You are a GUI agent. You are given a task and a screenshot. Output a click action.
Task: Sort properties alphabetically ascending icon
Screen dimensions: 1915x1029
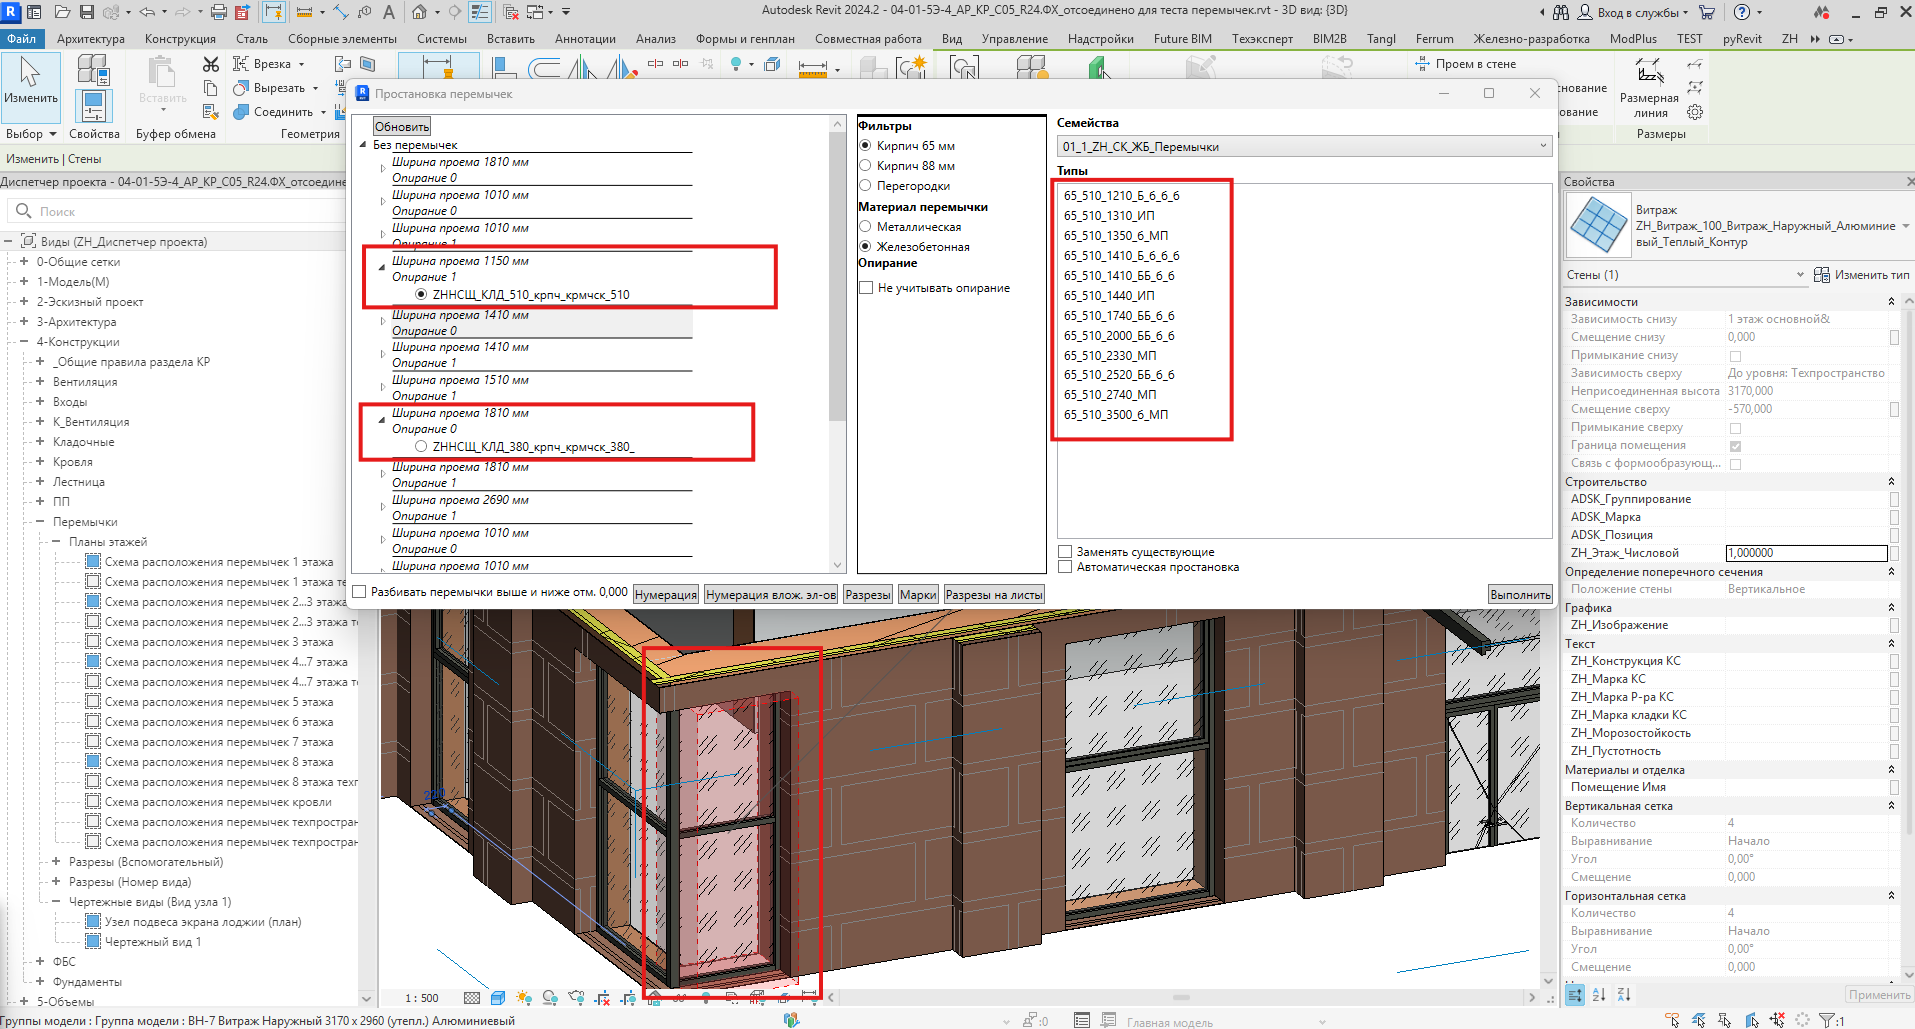click(x=1599, y=995)
